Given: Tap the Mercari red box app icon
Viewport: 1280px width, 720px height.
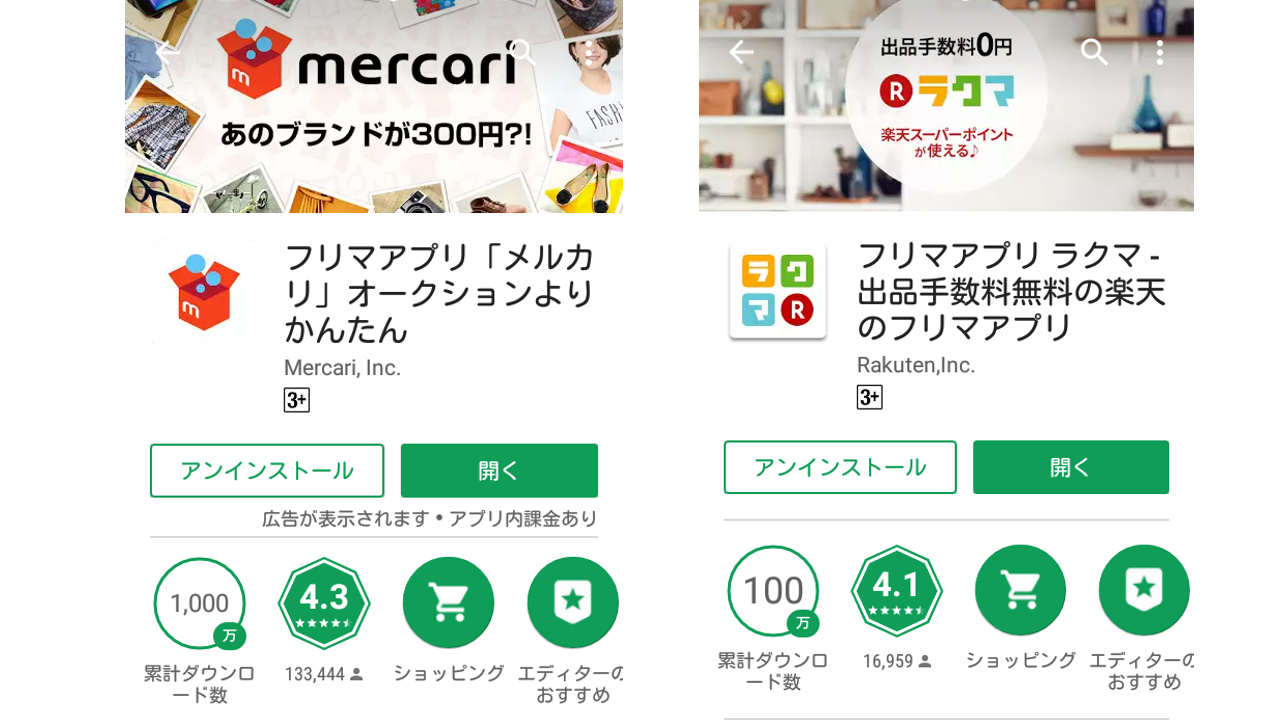Looking at the screenshot, I should click(204, 292).
